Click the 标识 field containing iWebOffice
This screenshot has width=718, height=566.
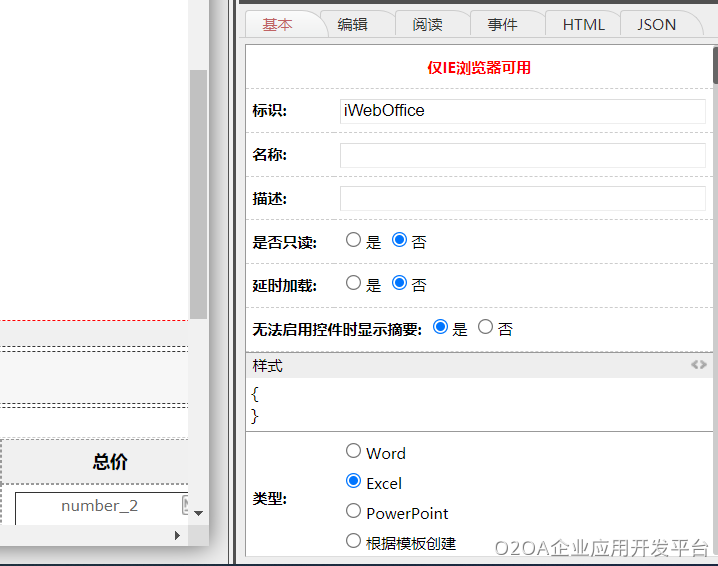click(522, 111)
